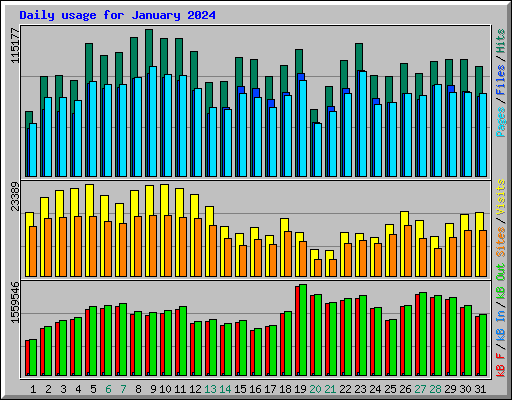The width and height of the screenshot is (512, 400).
Task: Click day 9 on the x-axis
Action: pyautogui.click(x=153, y=389)
